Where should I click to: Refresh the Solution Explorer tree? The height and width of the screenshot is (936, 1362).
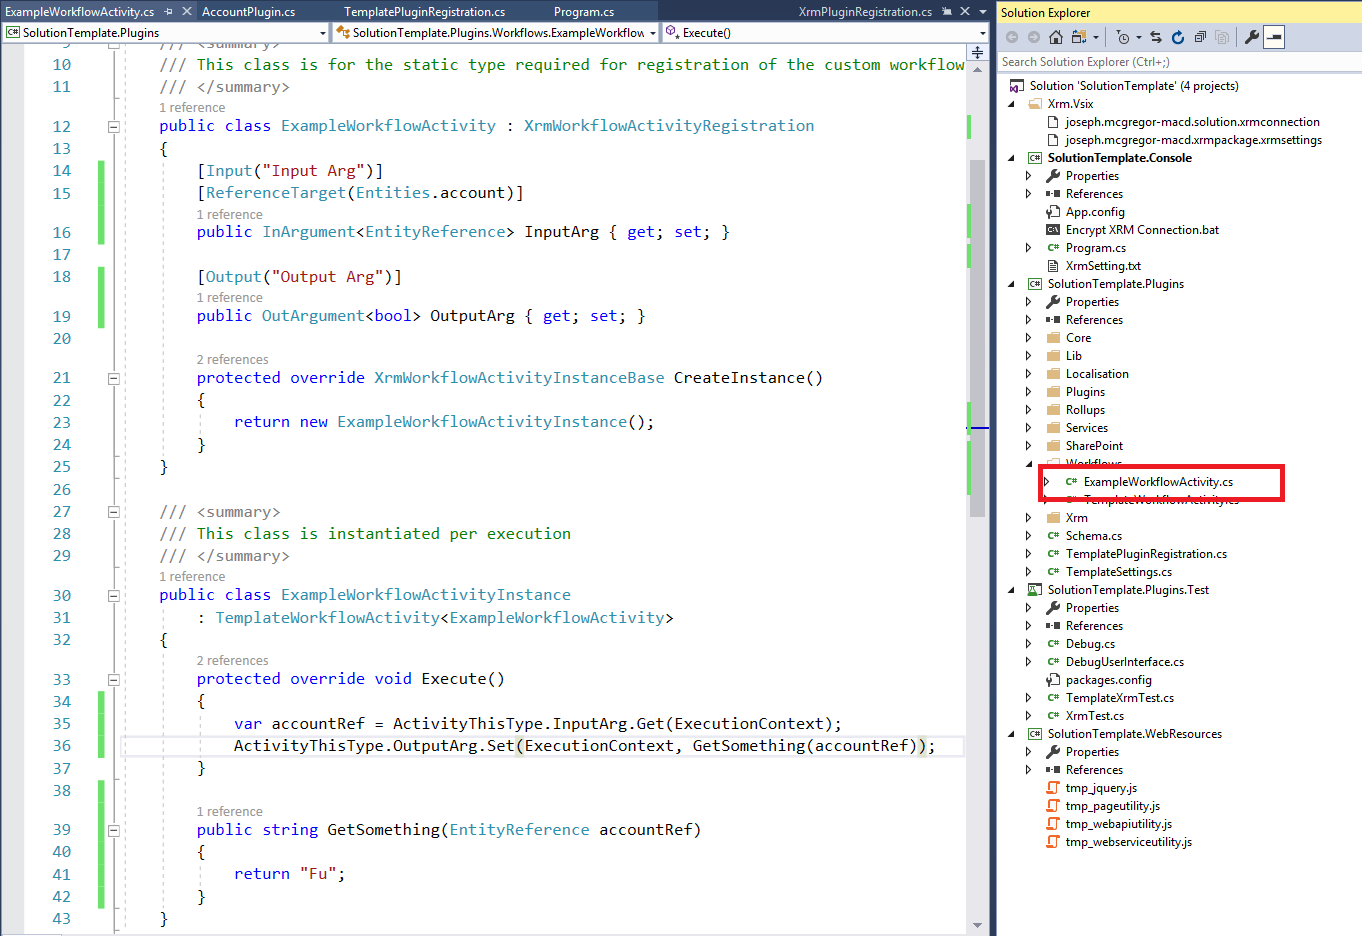coord(1178,37)
